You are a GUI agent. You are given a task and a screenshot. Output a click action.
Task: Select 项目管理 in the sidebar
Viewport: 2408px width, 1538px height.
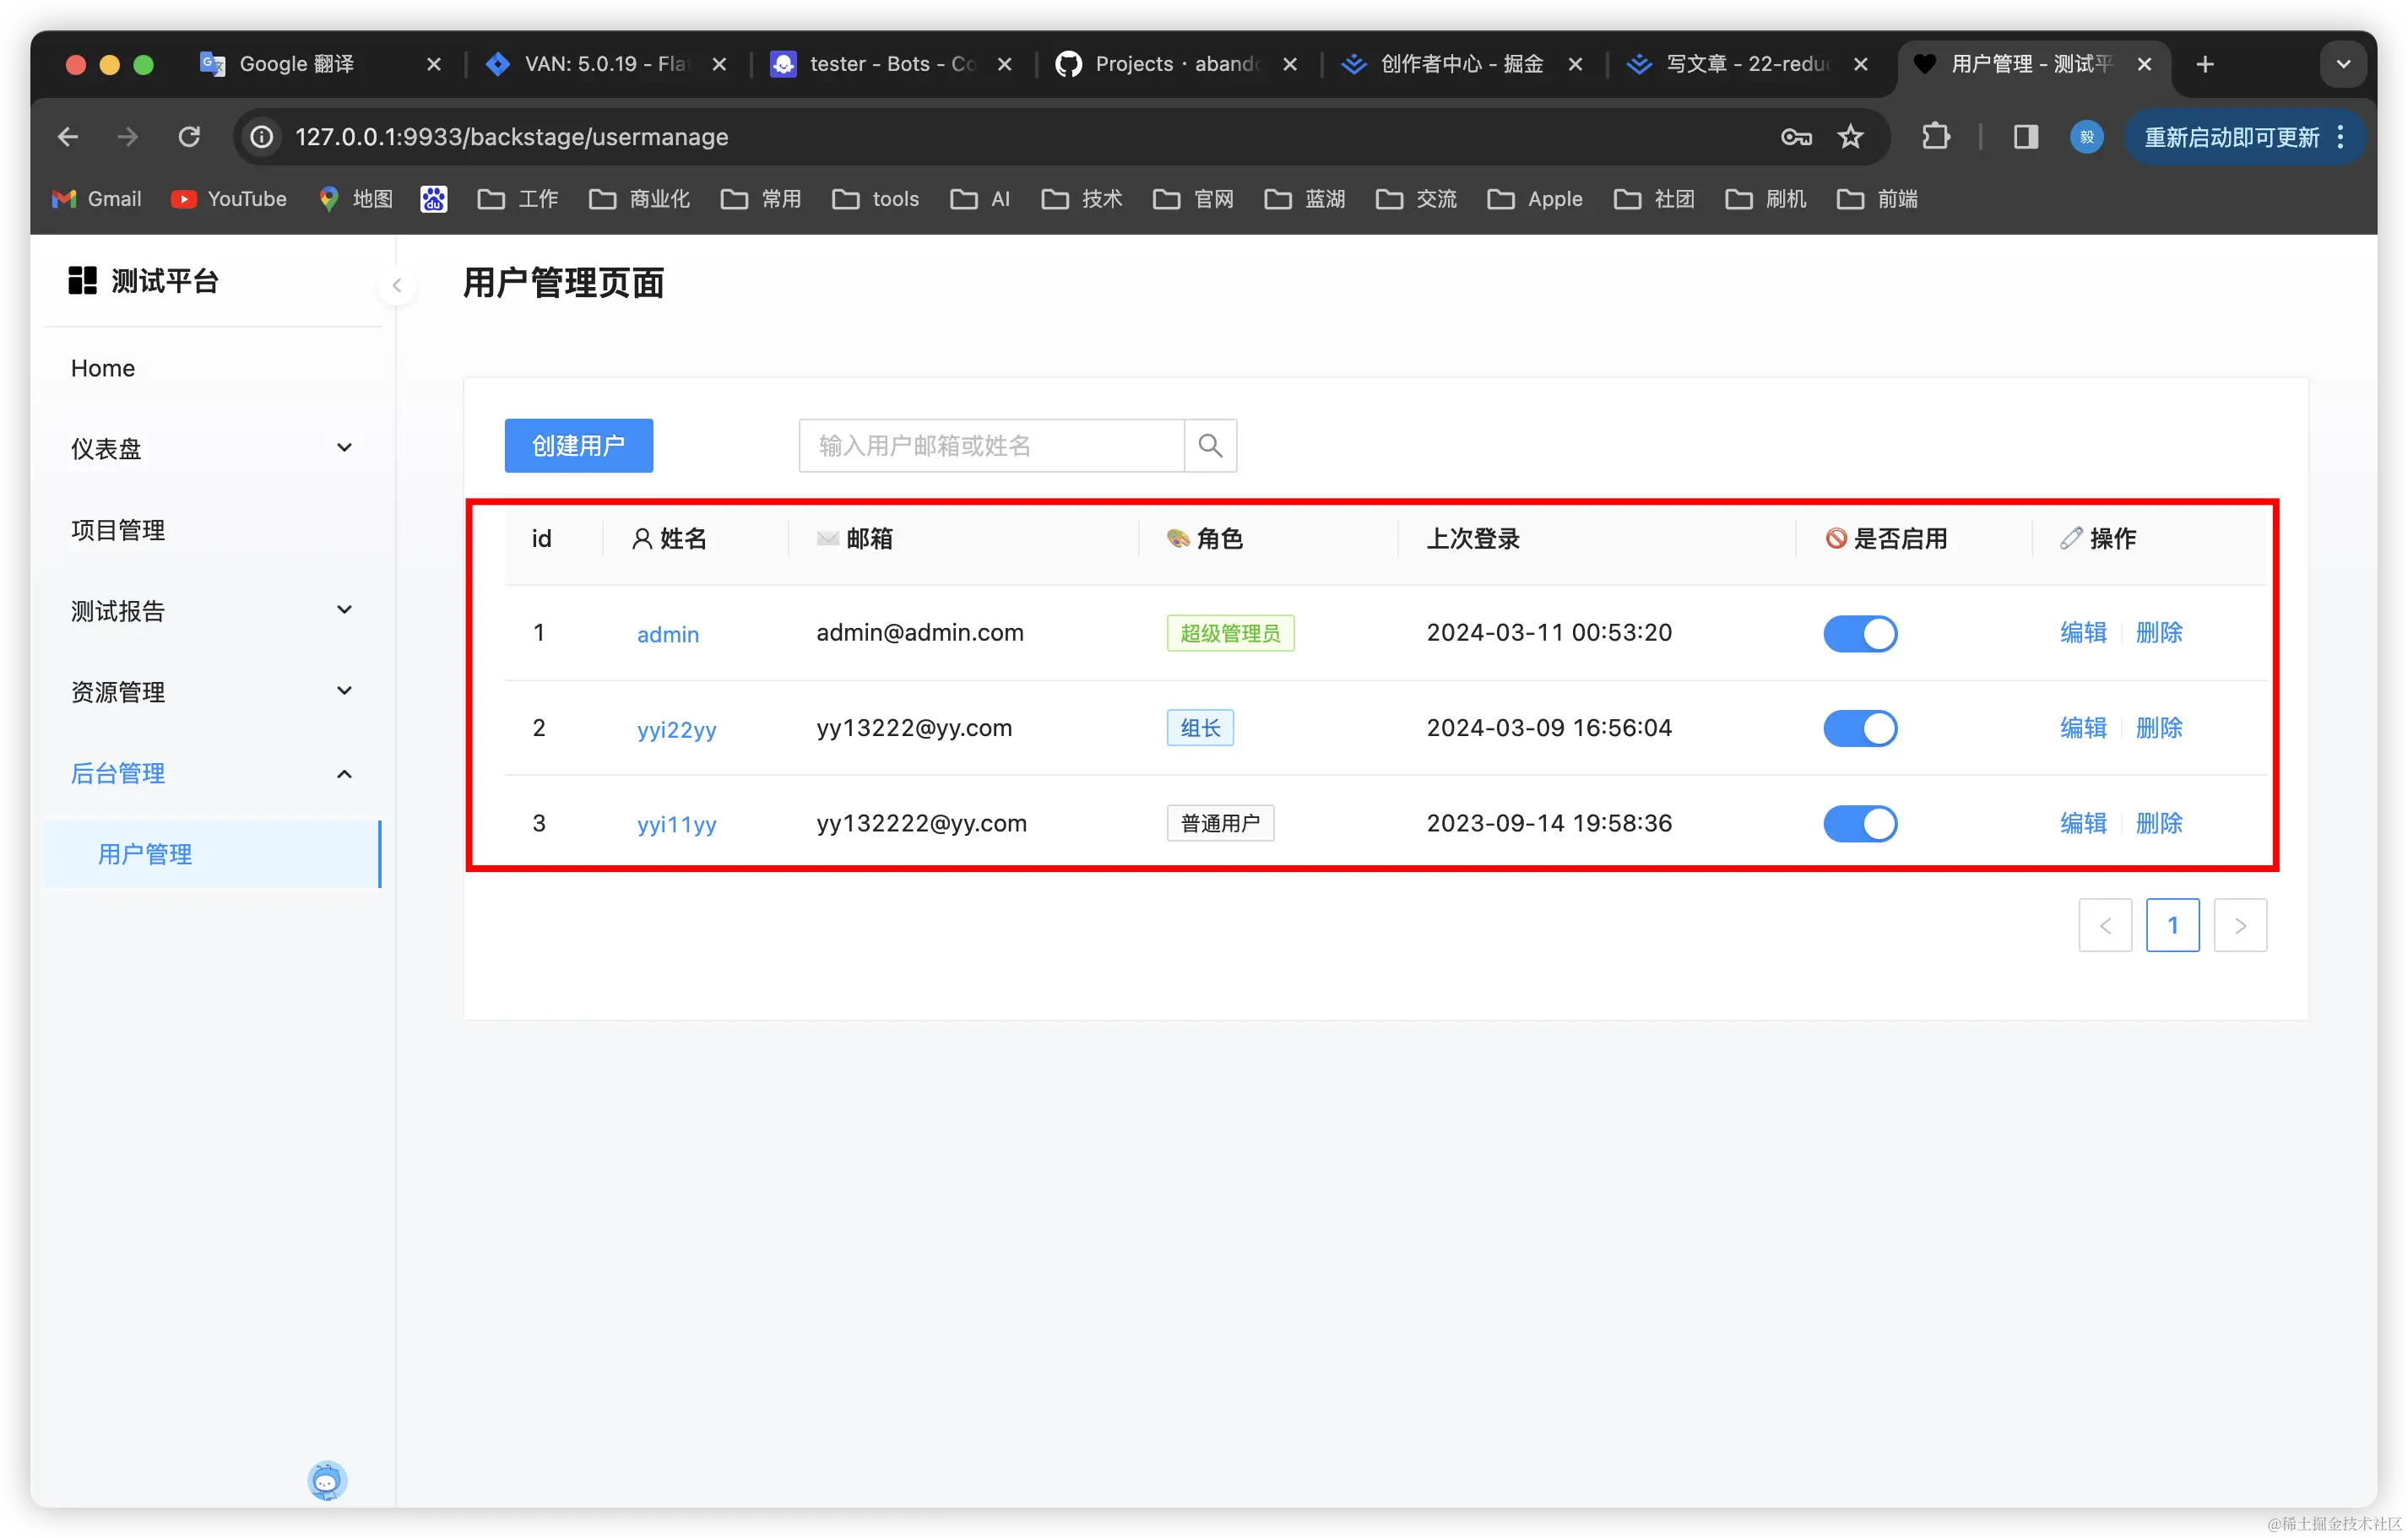[118, 530]
